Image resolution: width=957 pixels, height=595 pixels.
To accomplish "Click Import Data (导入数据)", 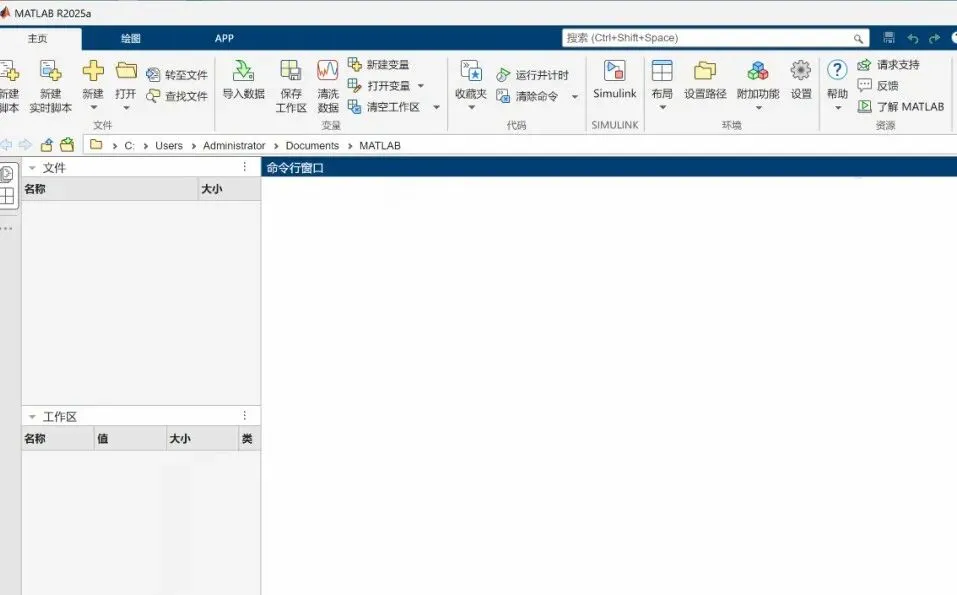I will point(244,80).
